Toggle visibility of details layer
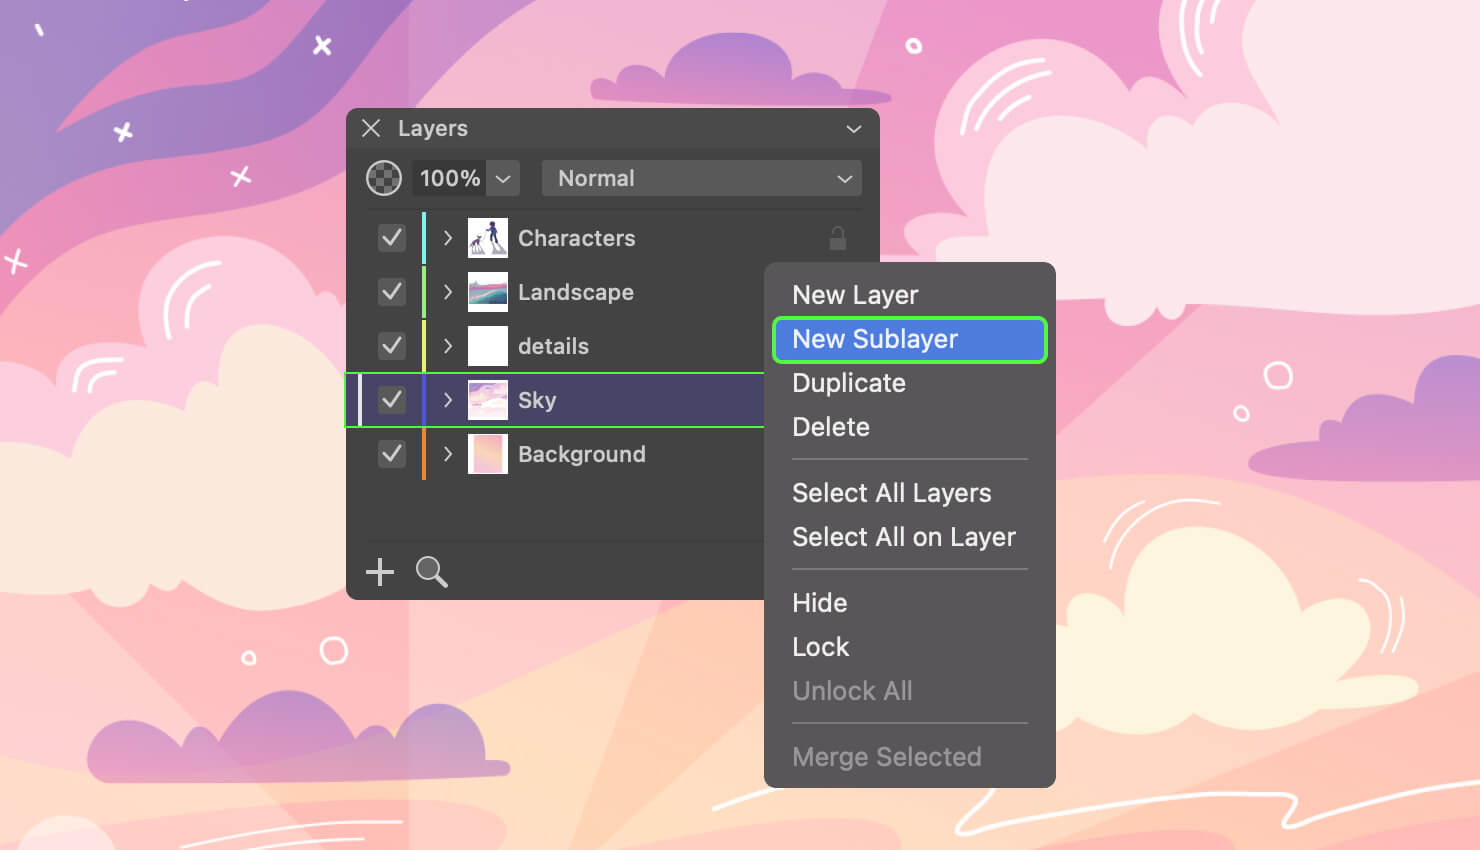Image resolution: width=1480 pixels, height=850 pixels. [392, 346]
